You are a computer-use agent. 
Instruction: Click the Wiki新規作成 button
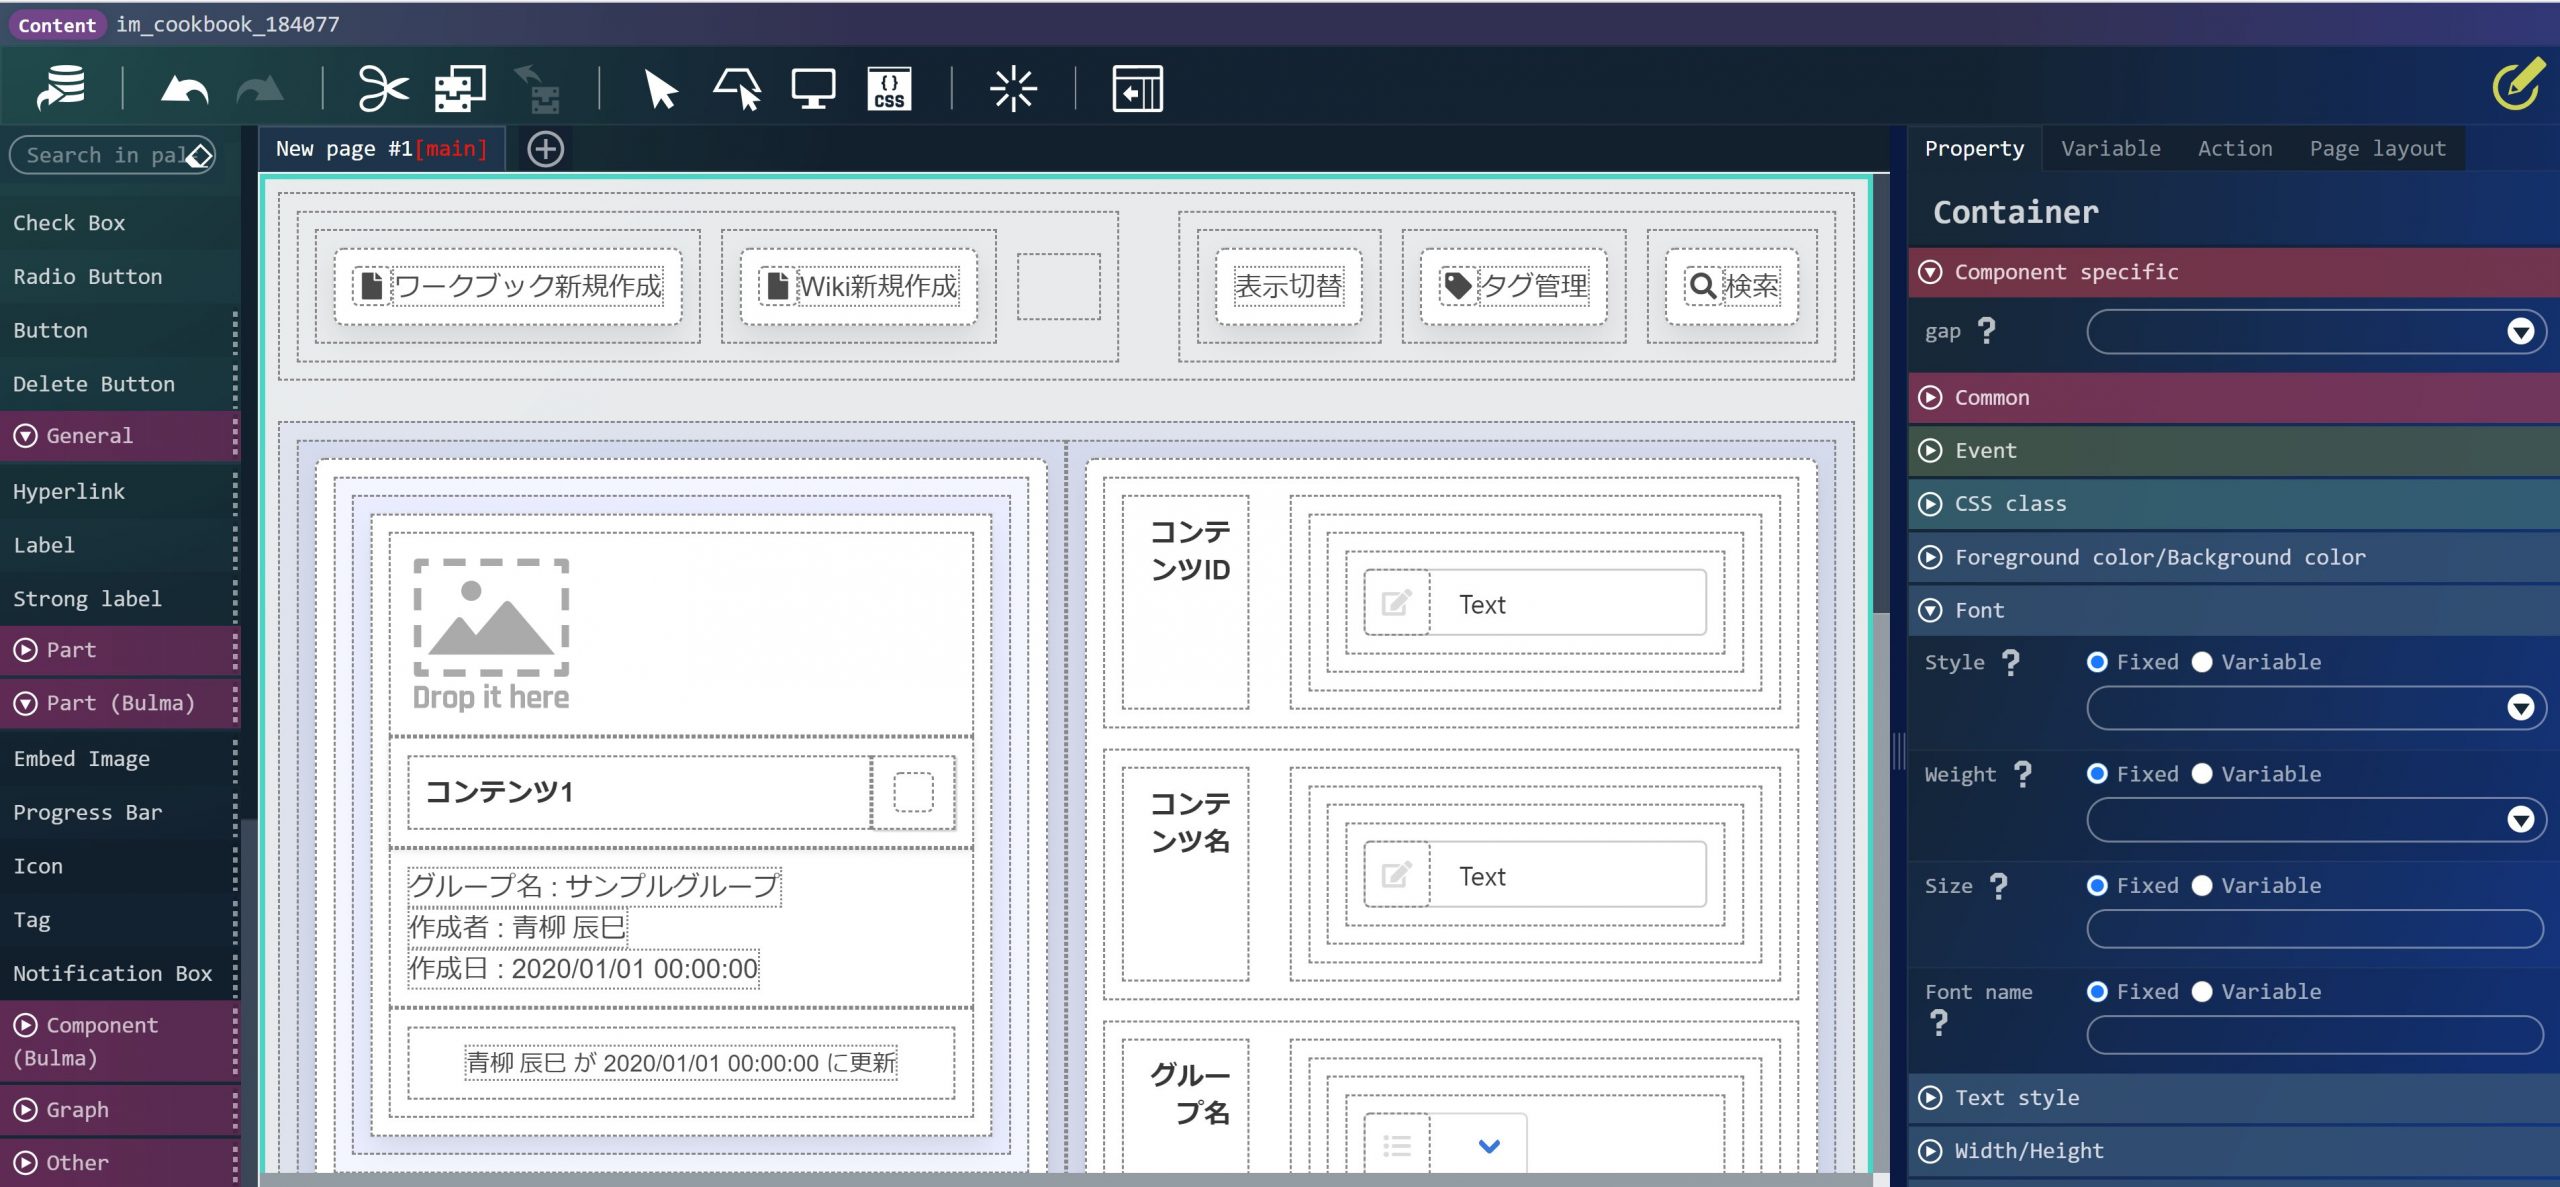point(859,287)
